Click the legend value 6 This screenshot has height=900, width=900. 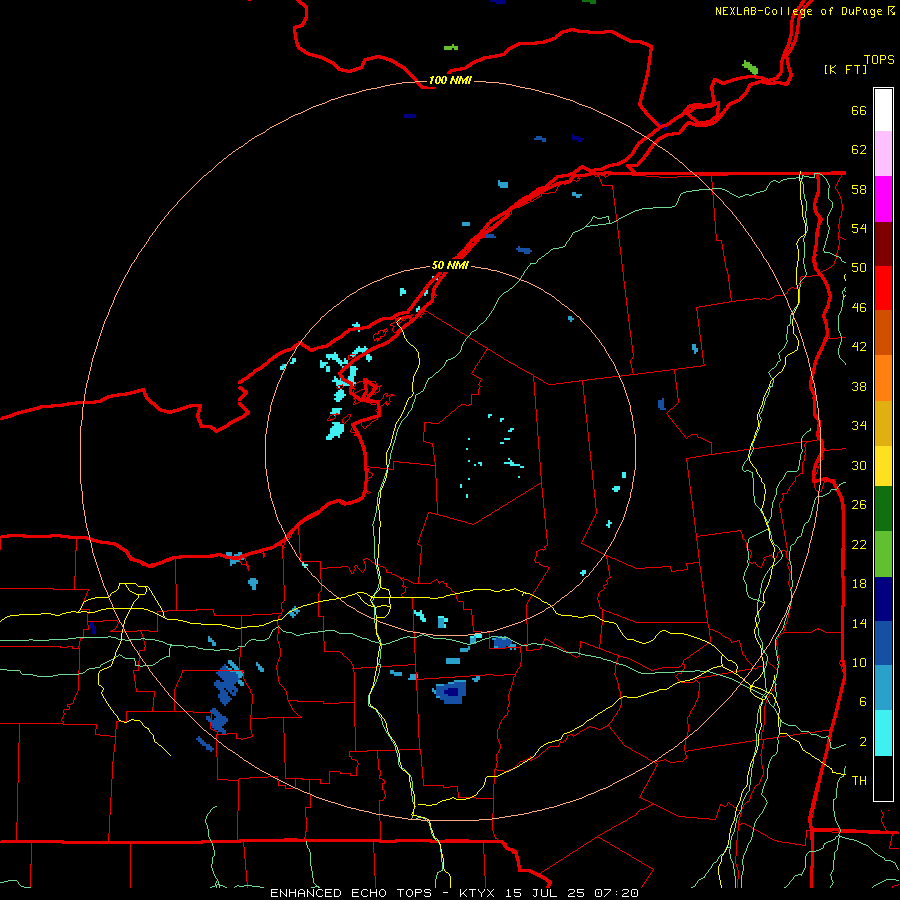863,702
